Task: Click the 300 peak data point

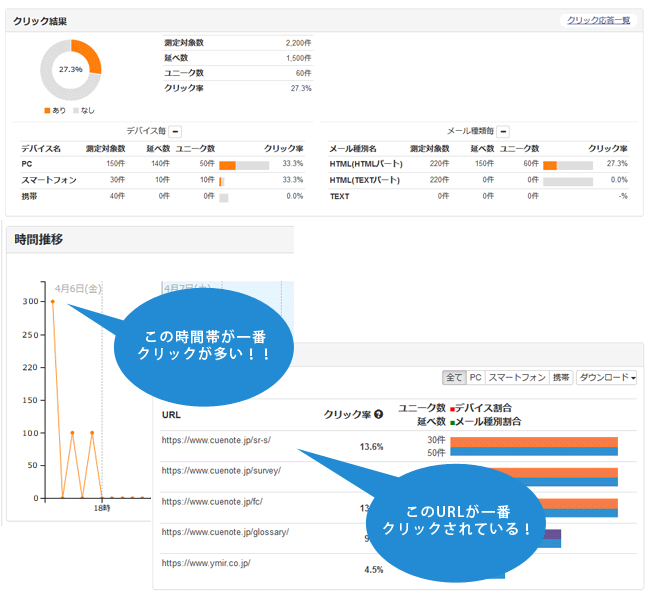Action: pyautogui.click(x=53, y=301)
